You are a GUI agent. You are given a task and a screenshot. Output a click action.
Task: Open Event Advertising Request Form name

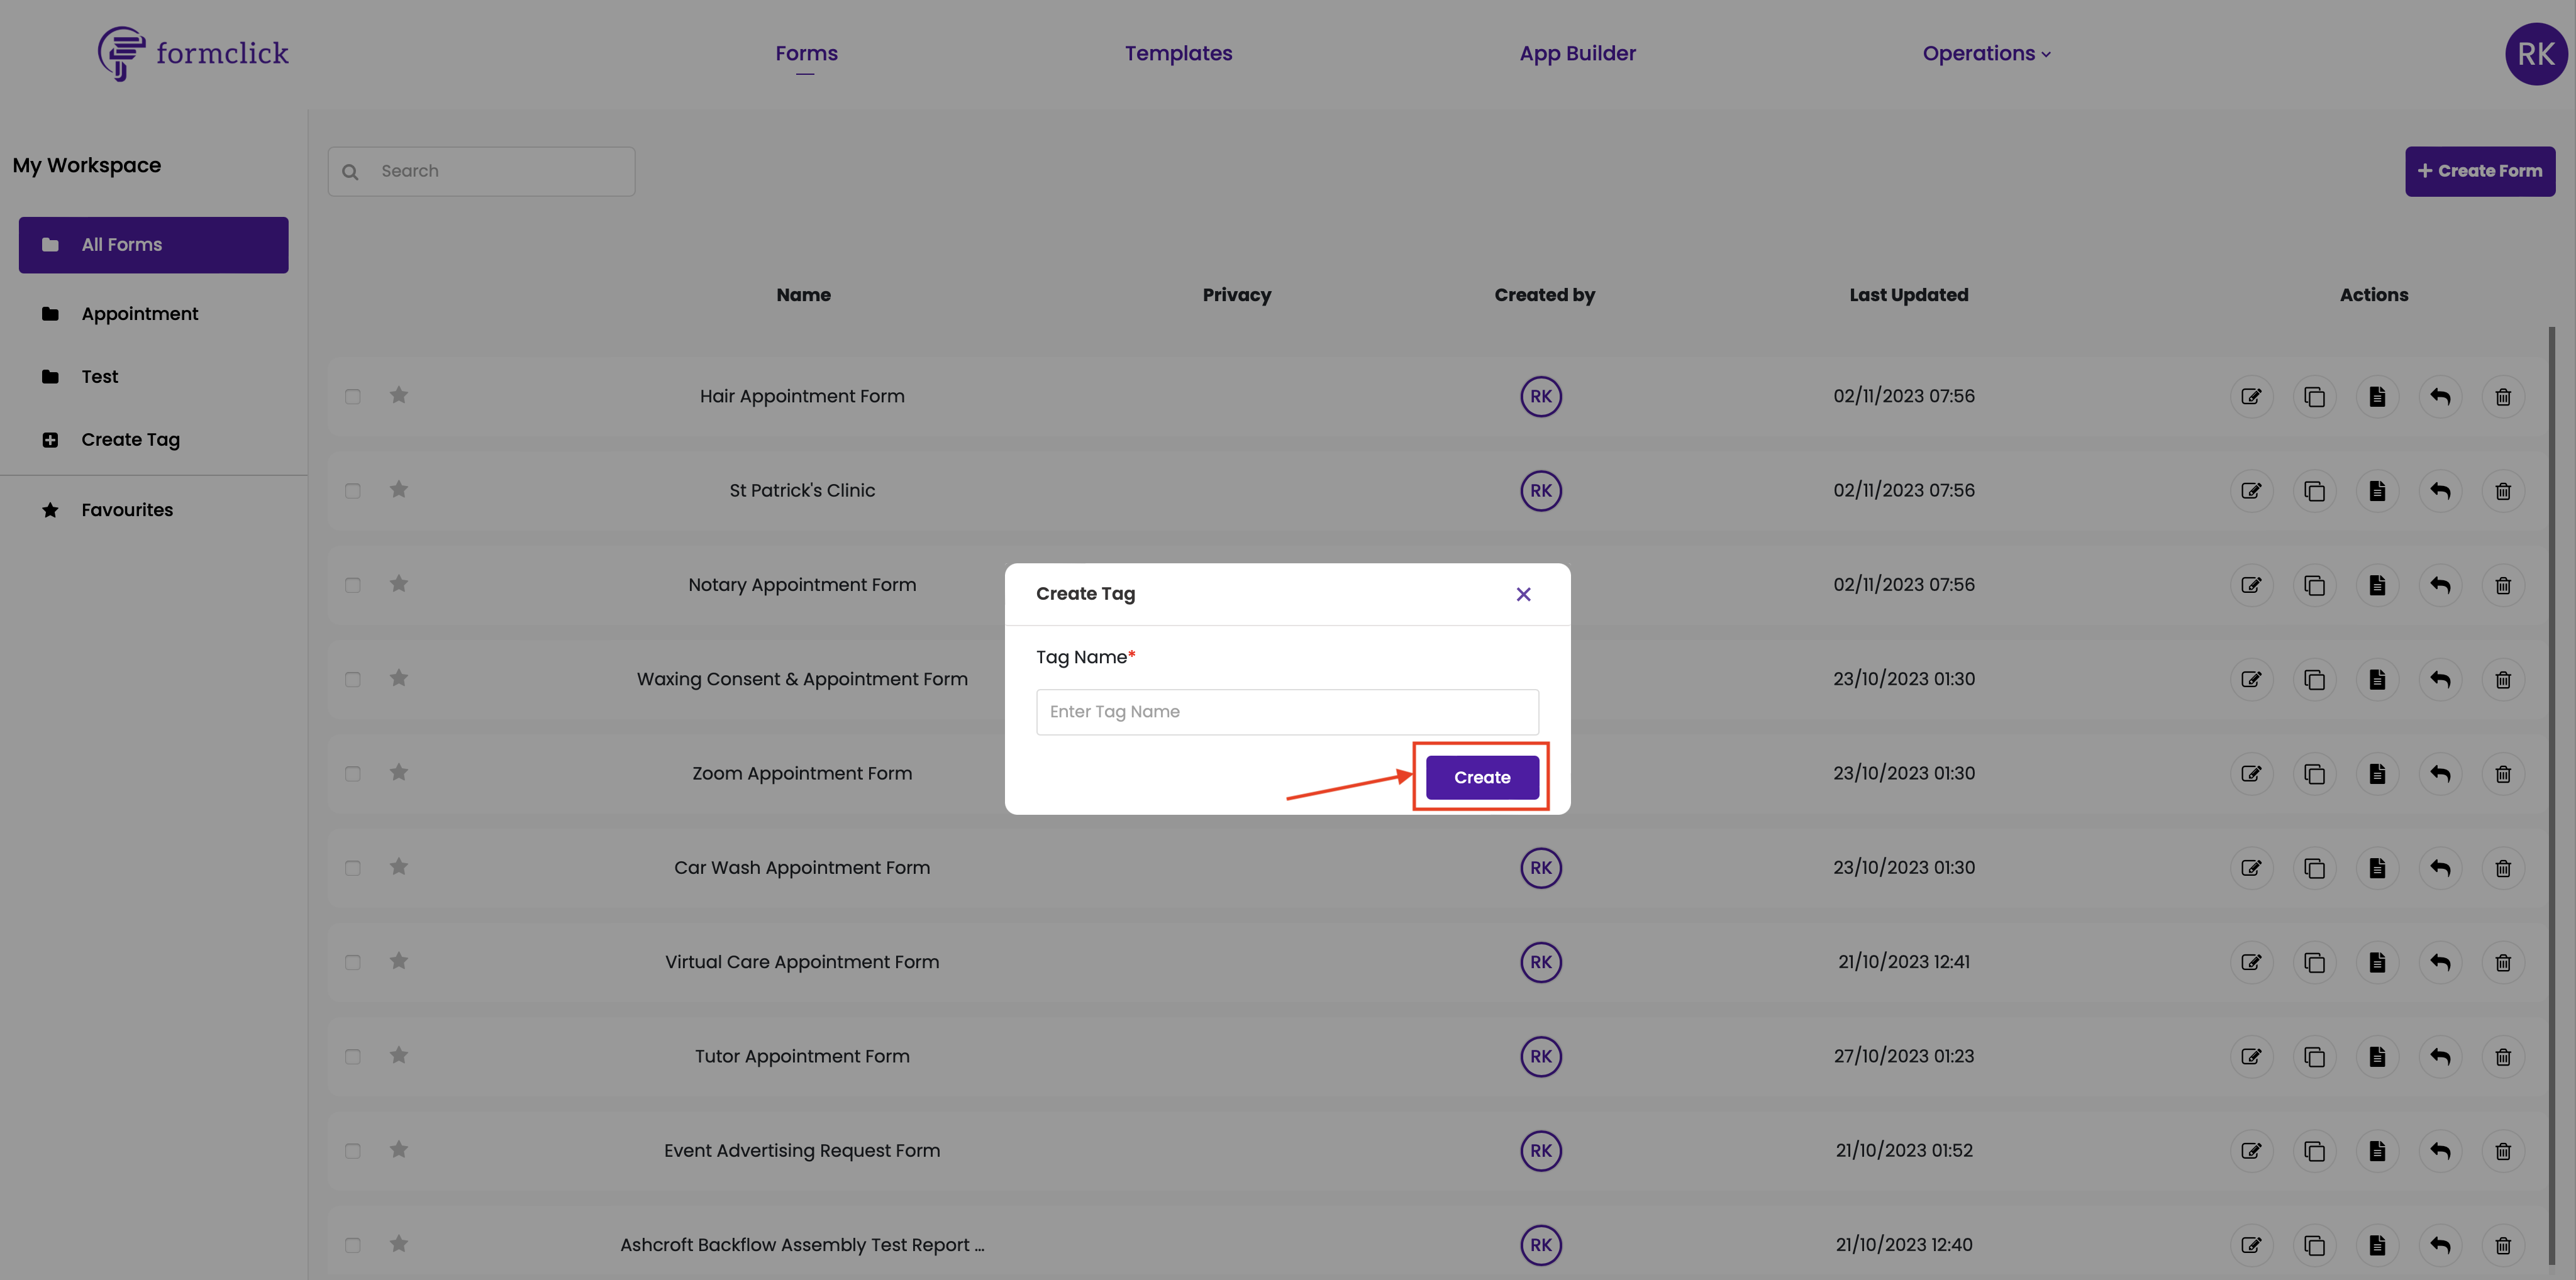[802, 1151]
